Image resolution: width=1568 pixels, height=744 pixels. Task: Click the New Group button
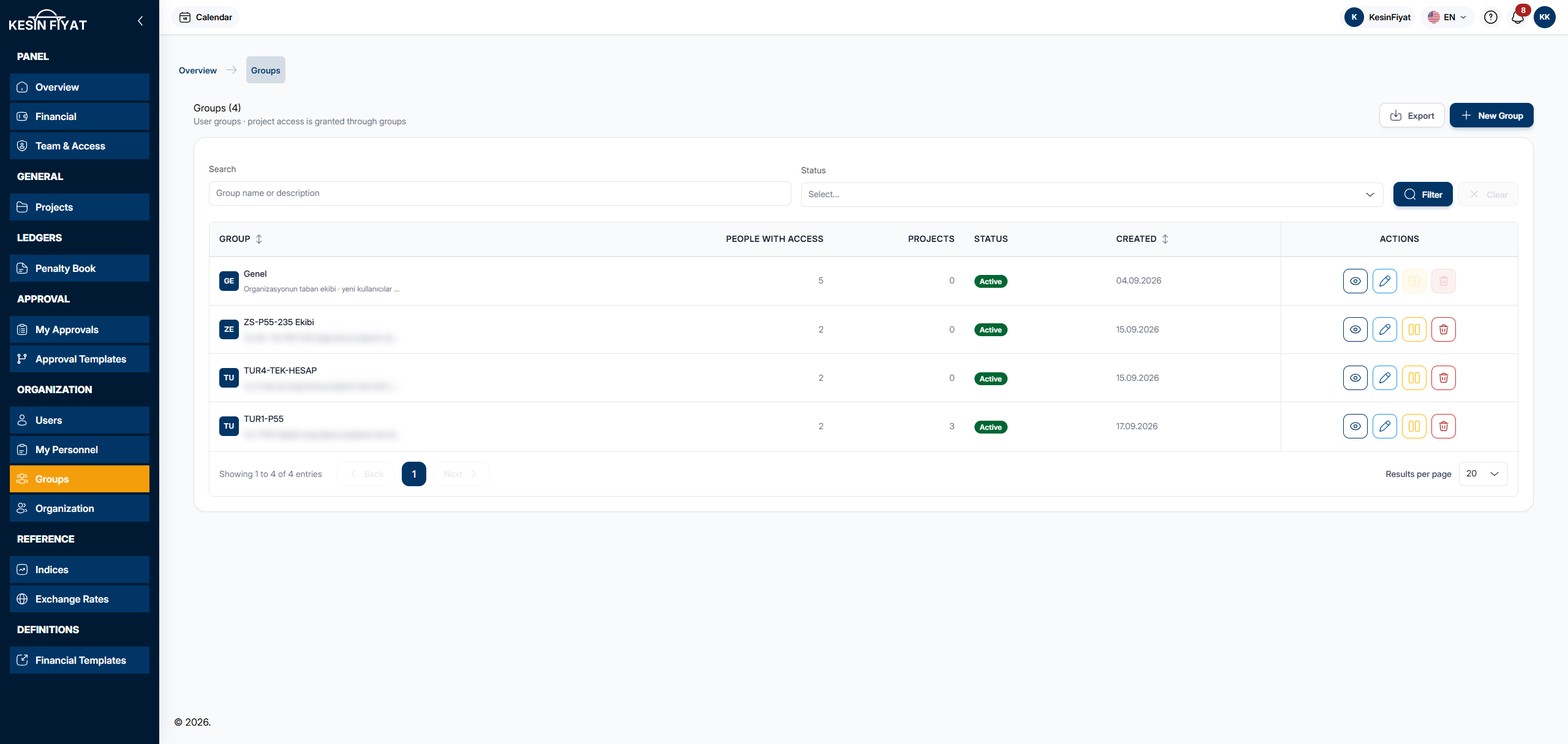tap(1491, 116)
